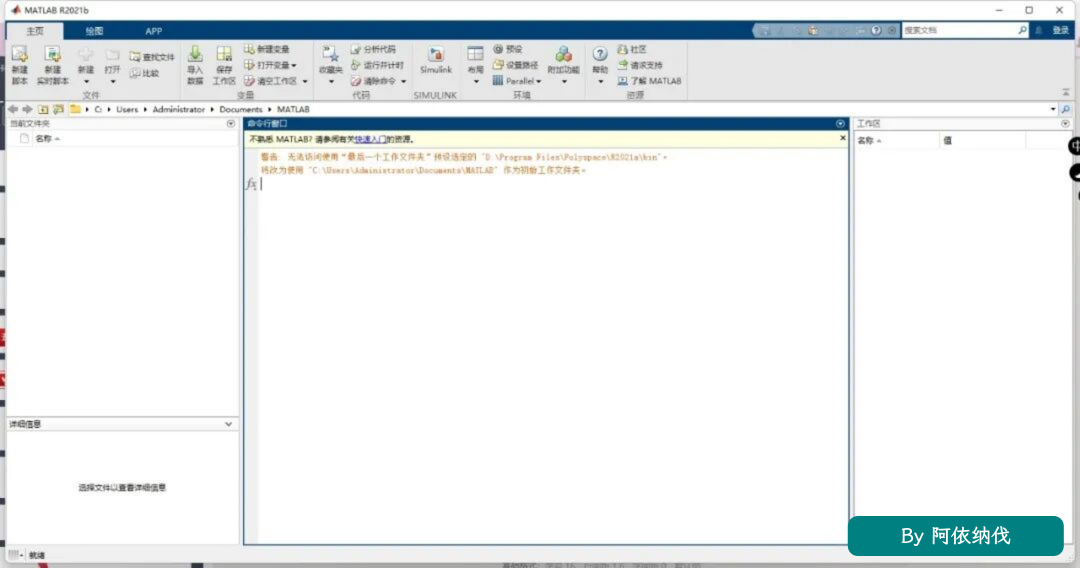Expand the 帮助 (Help) dropdown arrow
1080x568 pixels.
tap(601, 82)
